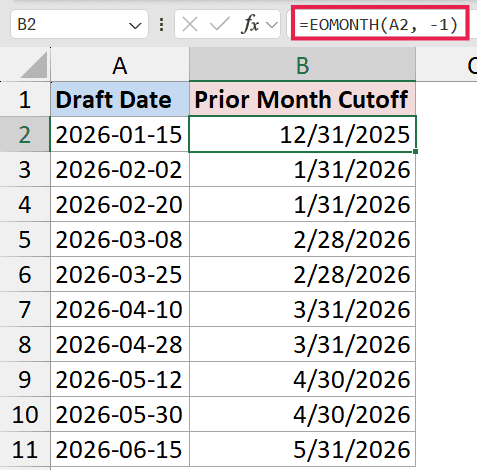The width and height of the screenshot is (477, 470).
Task: Click cell B5 showing 2/28/2026
Action: click(302, 239)
